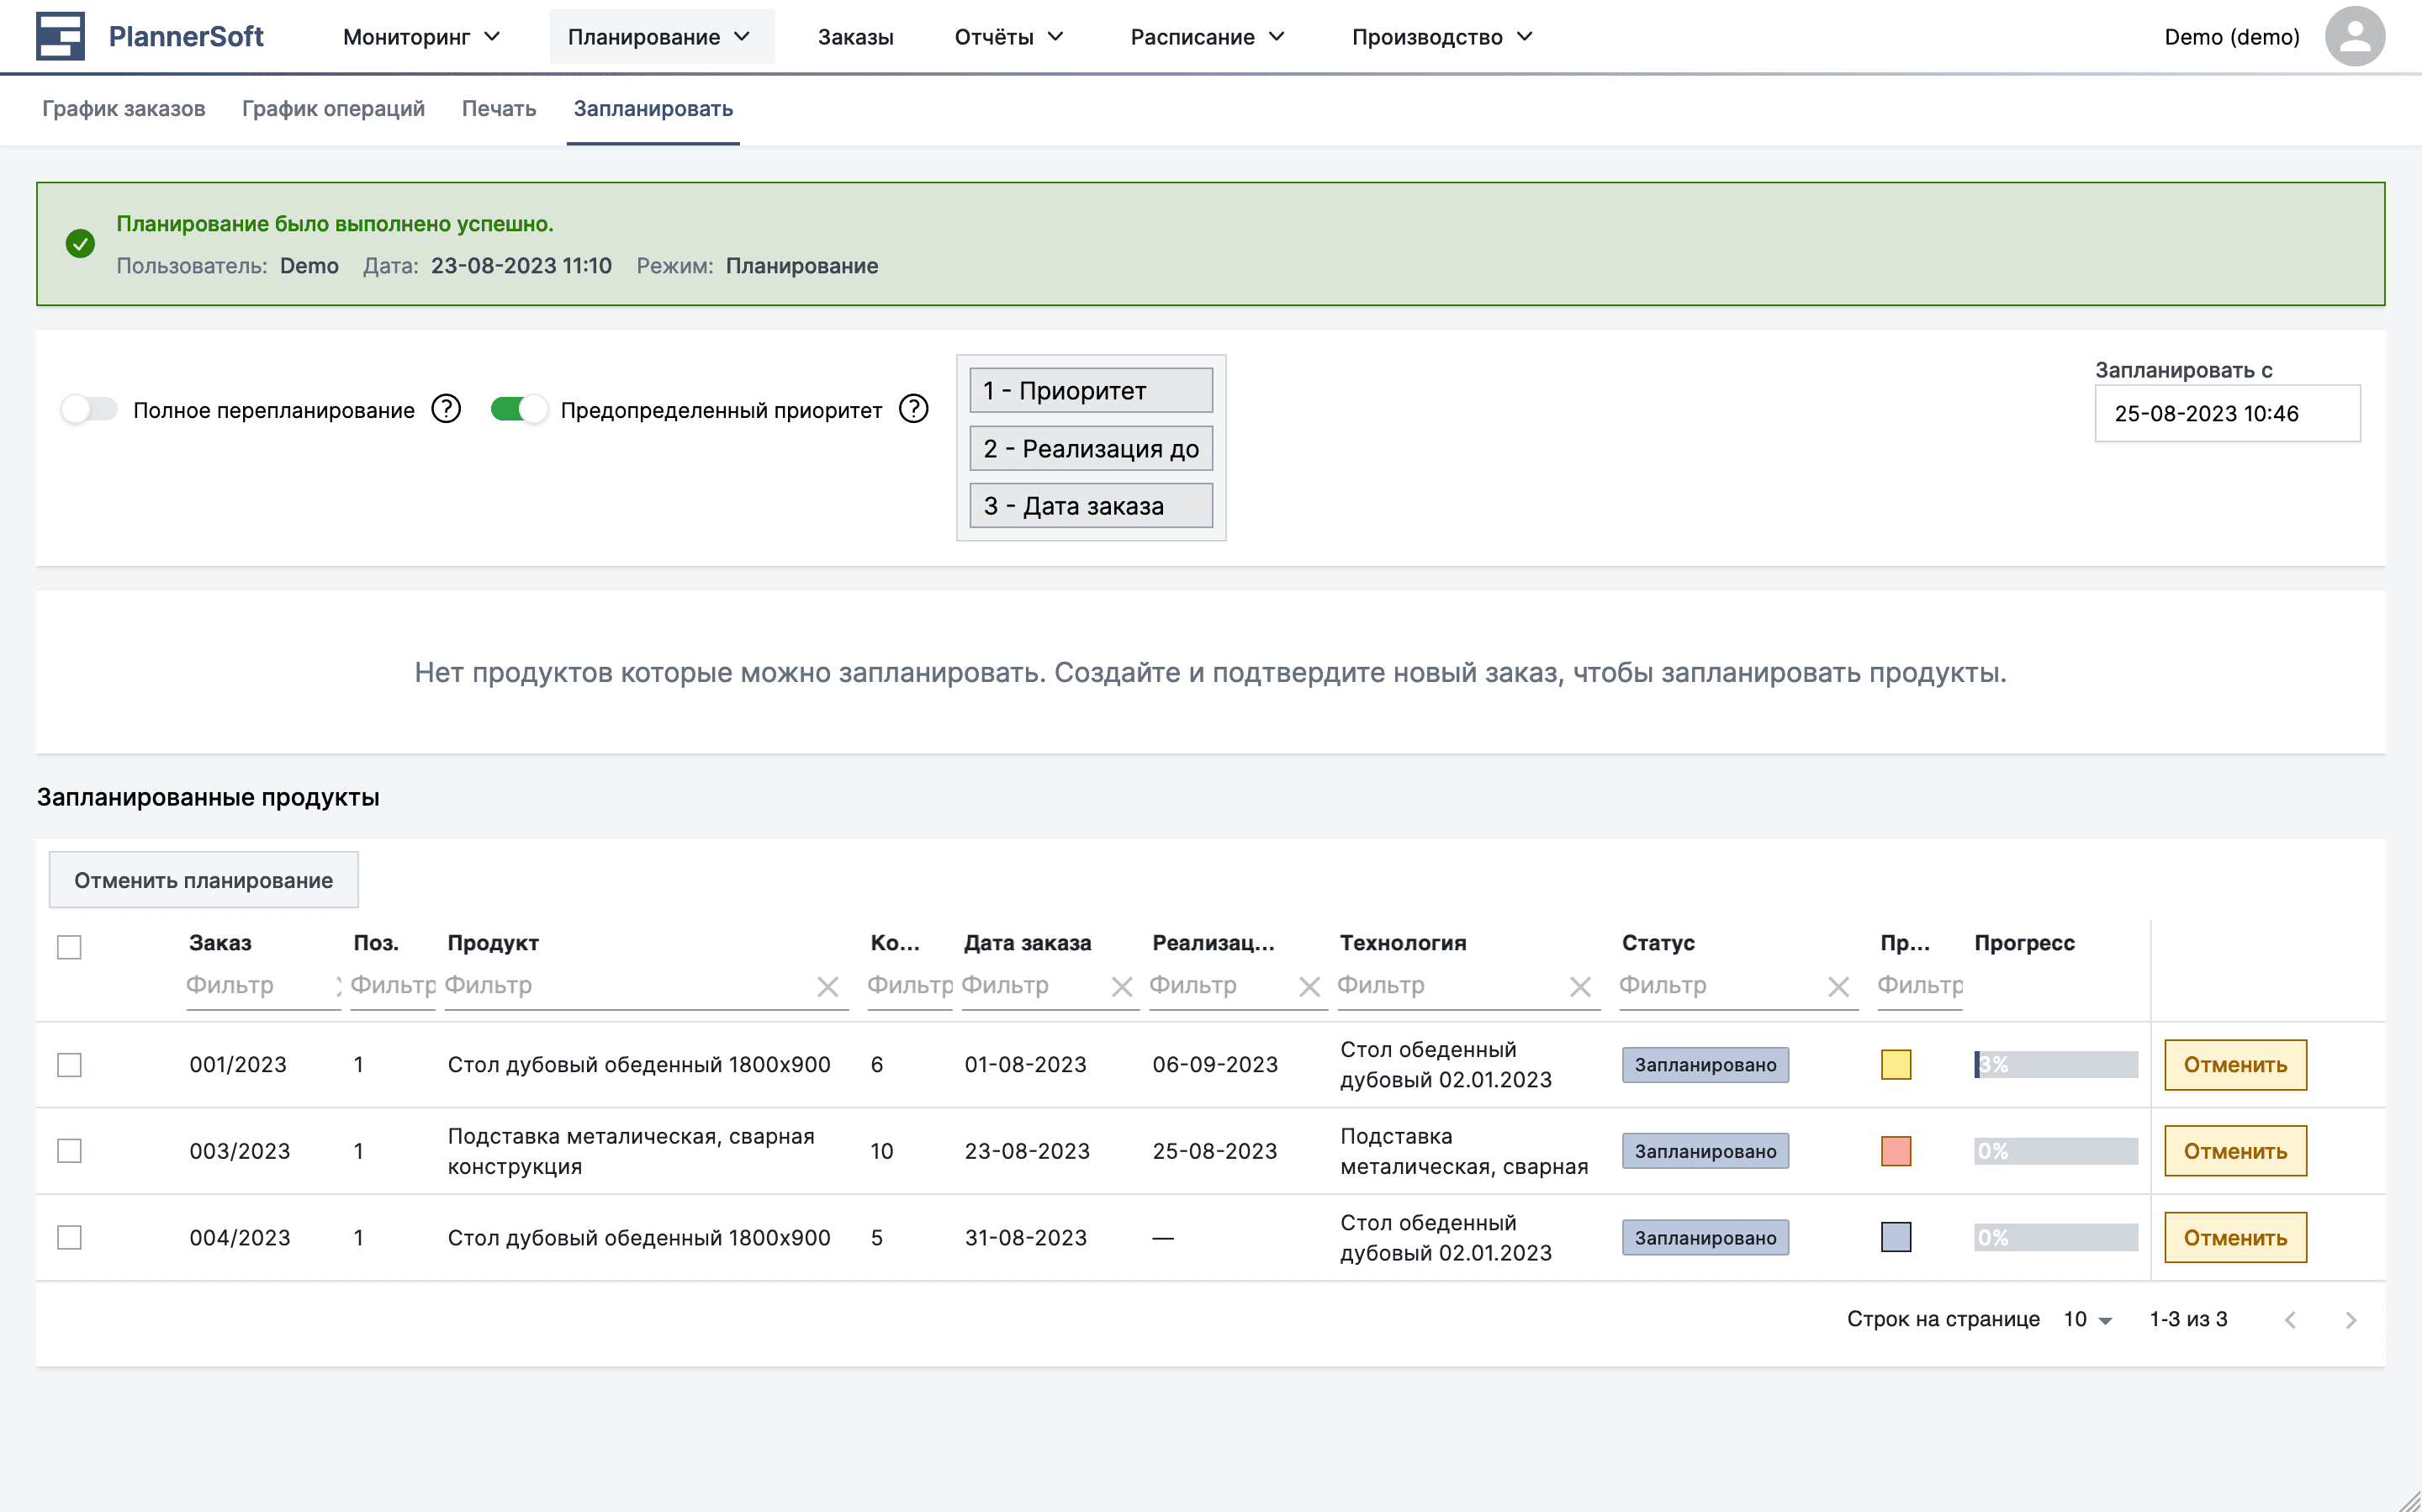Click the PlannerSoft logo

pos(150,35)
